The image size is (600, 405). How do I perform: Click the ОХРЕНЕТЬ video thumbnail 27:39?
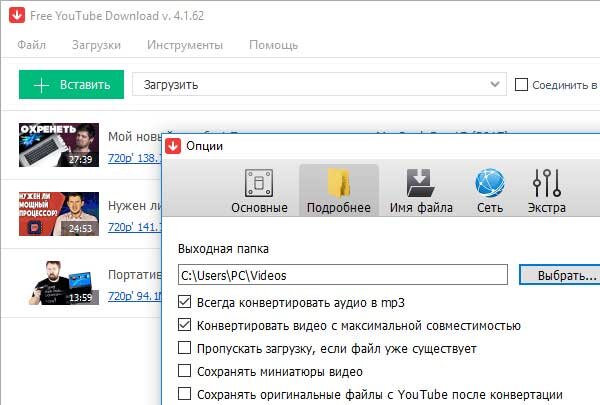[59, 145]
